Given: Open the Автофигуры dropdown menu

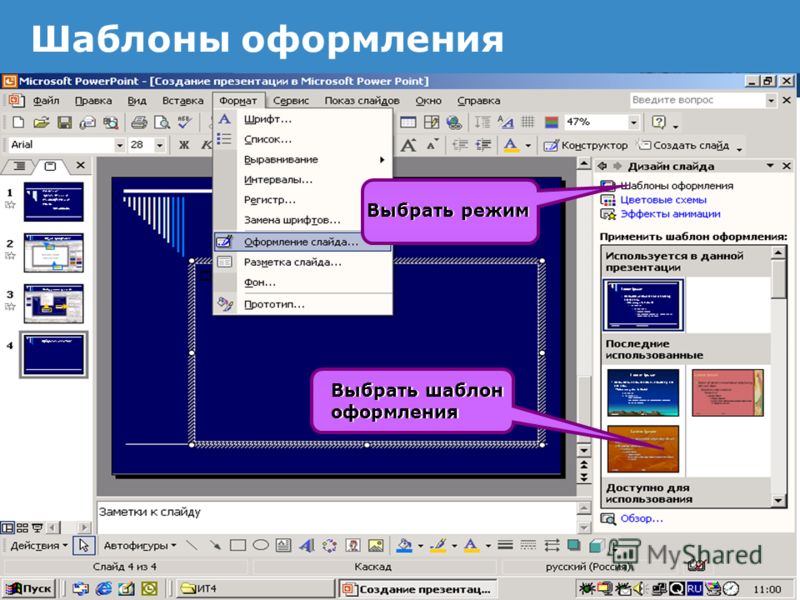Looking at the screenshot, I should click(x=140, y=545).
